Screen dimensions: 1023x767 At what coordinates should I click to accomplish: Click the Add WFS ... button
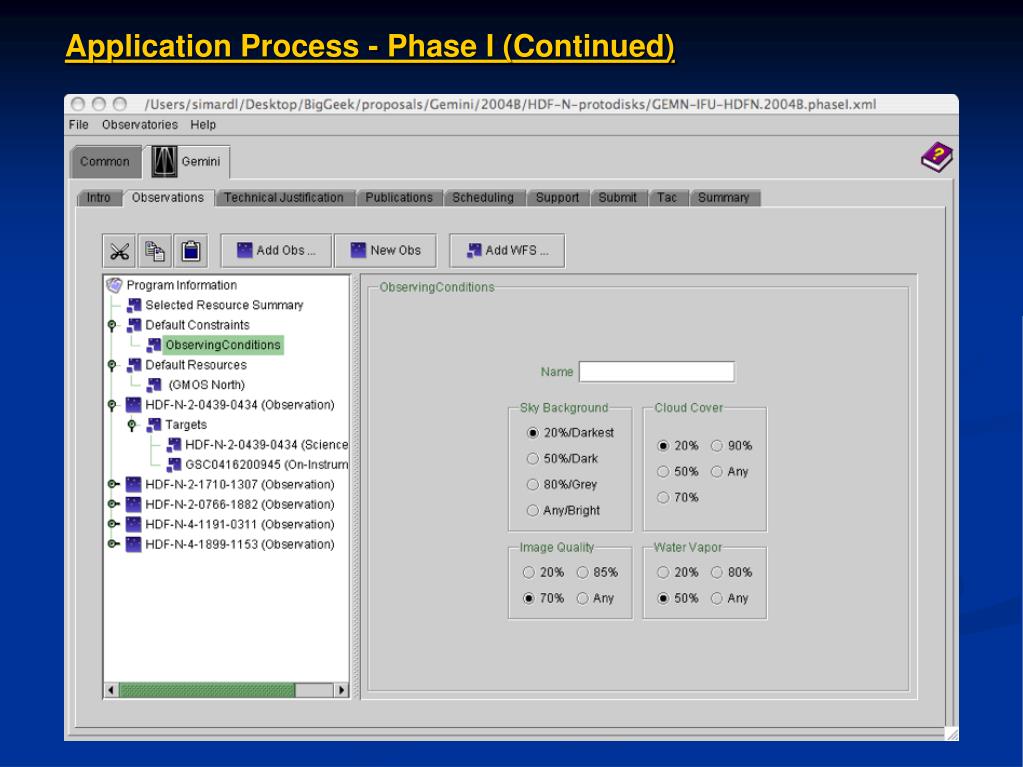point(507,250)
